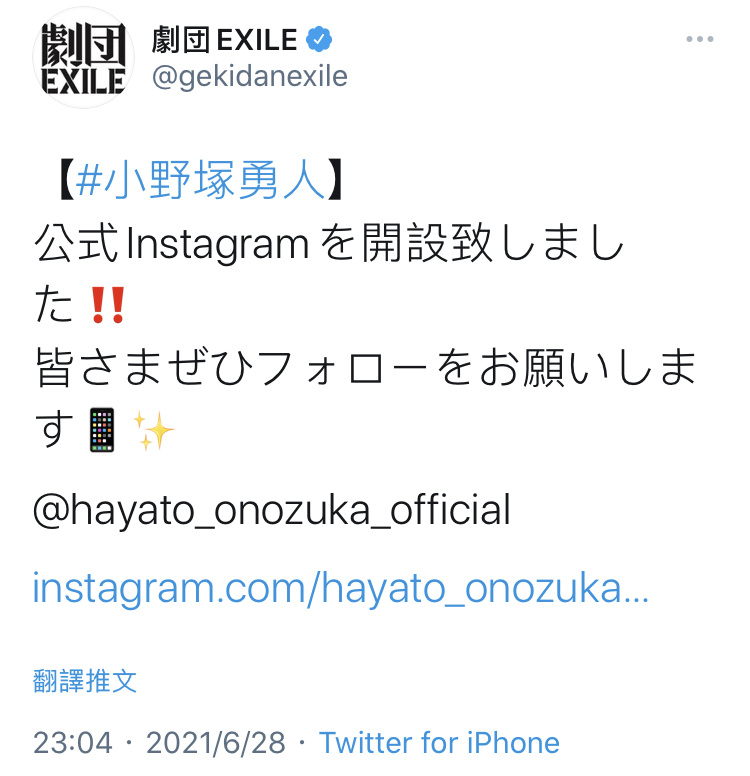Tap the @hayato_onozuka_official mention text
Screen dimensions: 750x776
[x=271, y=510]
